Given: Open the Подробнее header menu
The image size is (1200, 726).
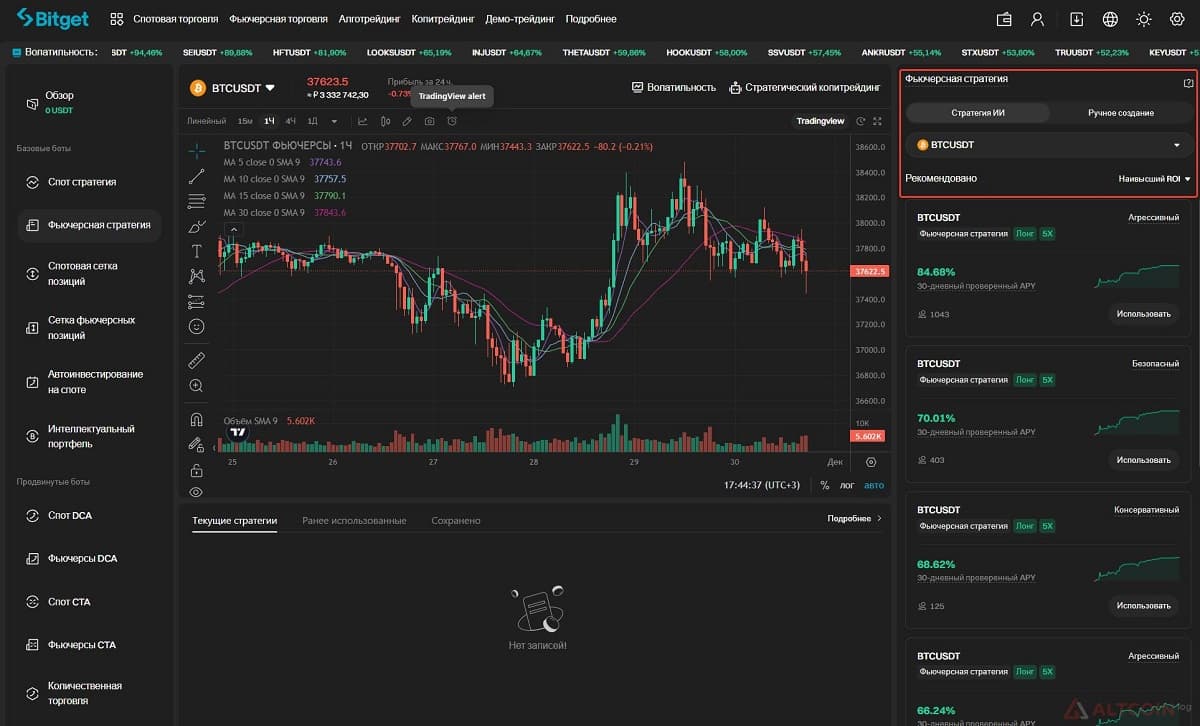Looking at the screenshot, I should tap(591, 19).
